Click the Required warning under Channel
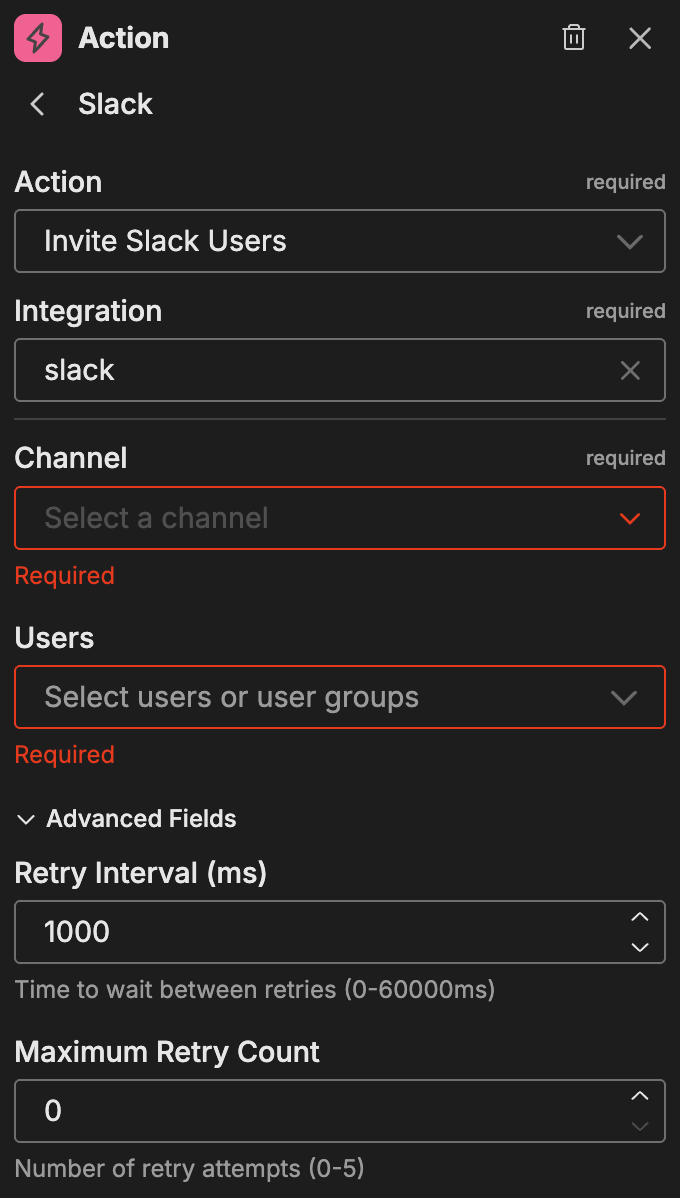Screen dimensions: 680x1198 click(x=64, y=575)
